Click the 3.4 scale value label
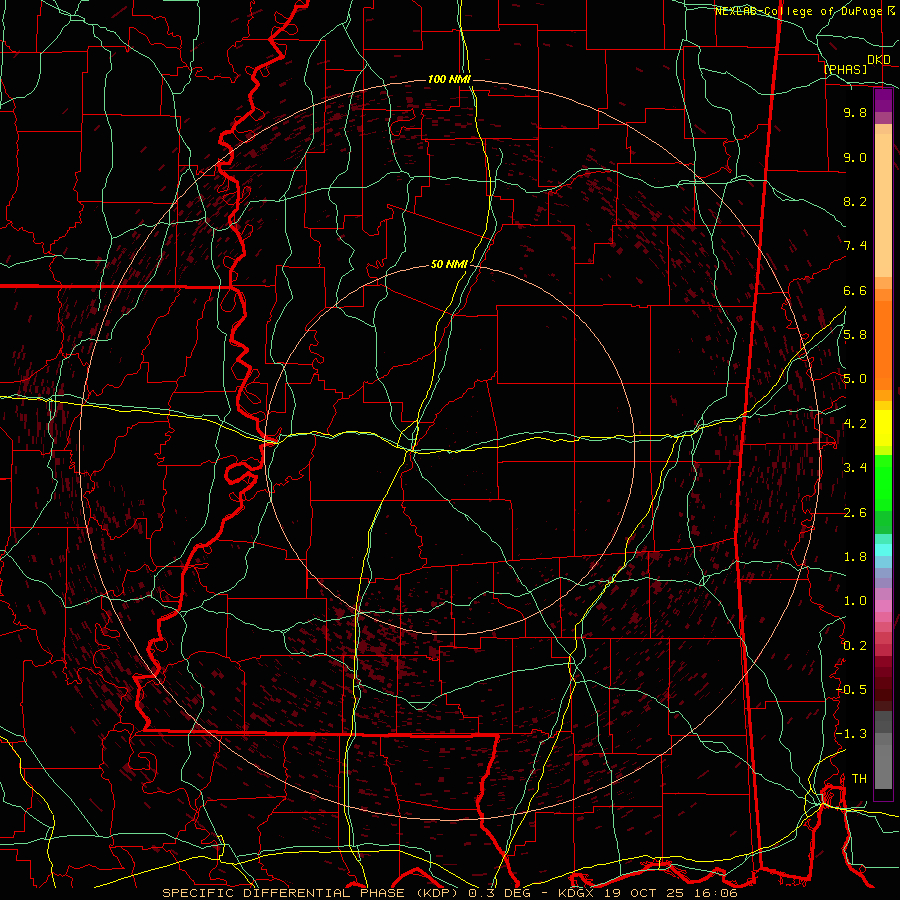Image resolution: width=900 pixels, height=900 pixels. (x=855, y=468)
